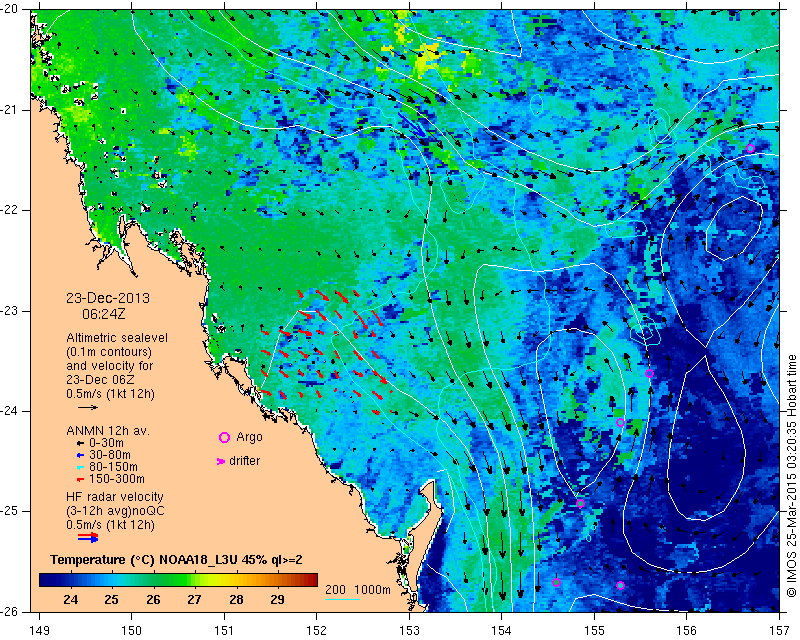Viewport: 800px width, 640px height.
Task: Click the magenta Argo circle legend symbol
Action: (x=224, y=437)
